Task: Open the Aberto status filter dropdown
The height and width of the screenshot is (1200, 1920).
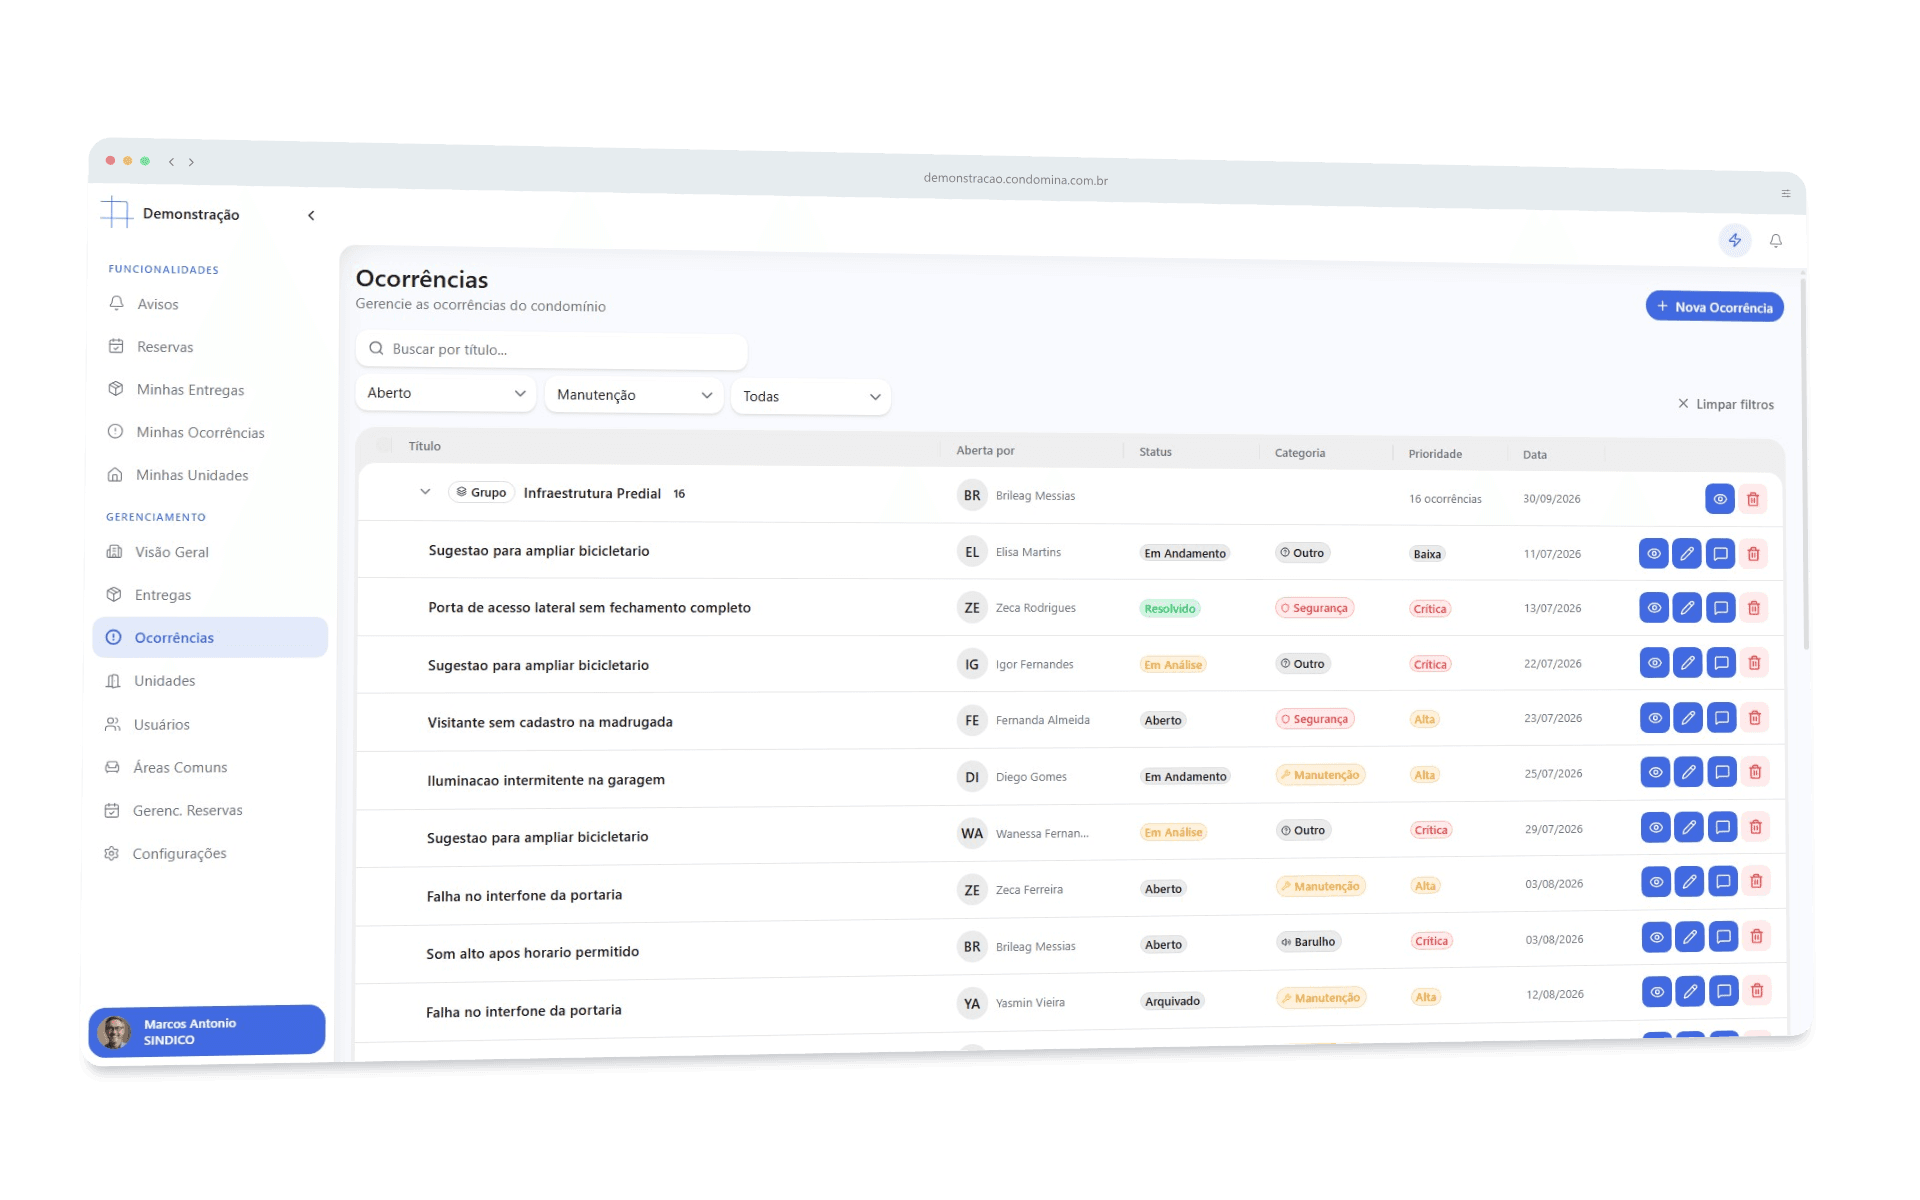Action: [446, 393]
